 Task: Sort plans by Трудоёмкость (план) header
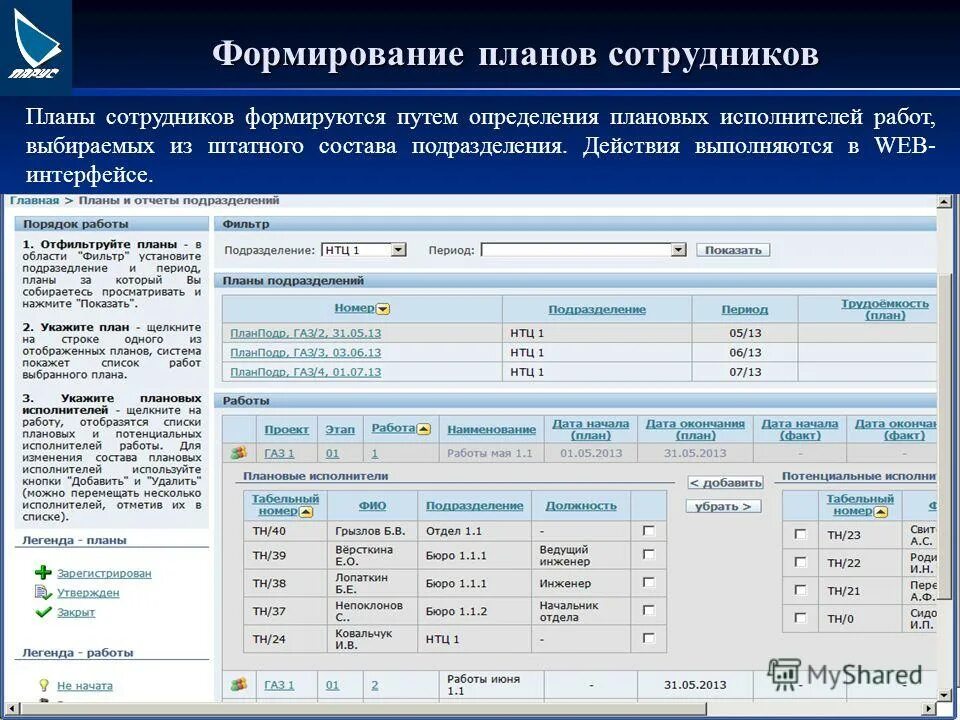pos(885,309)
